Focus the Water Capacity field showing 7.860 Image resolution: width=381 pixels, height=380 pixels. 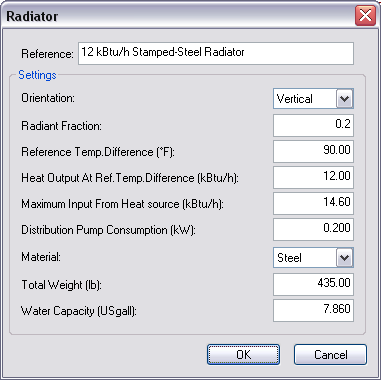(313, 310)
